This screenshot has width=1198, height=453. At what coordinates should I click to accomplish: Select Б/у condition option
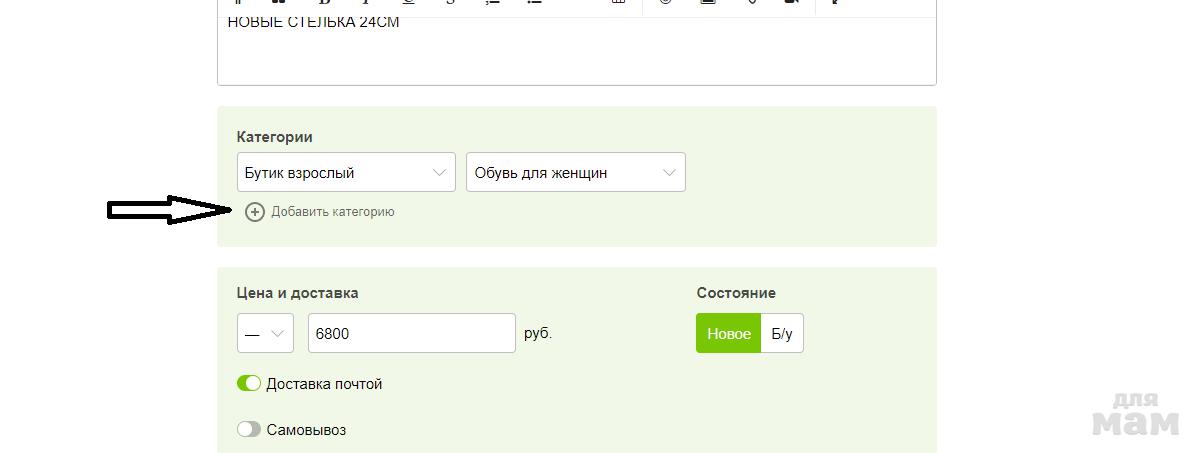(781, 334)
